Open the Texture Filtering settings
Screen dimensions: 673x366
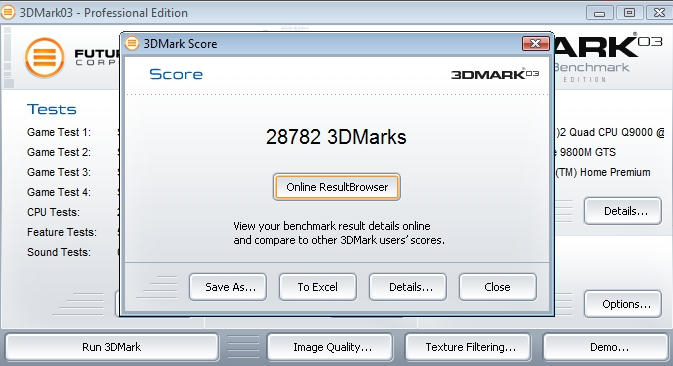(468, 347)
